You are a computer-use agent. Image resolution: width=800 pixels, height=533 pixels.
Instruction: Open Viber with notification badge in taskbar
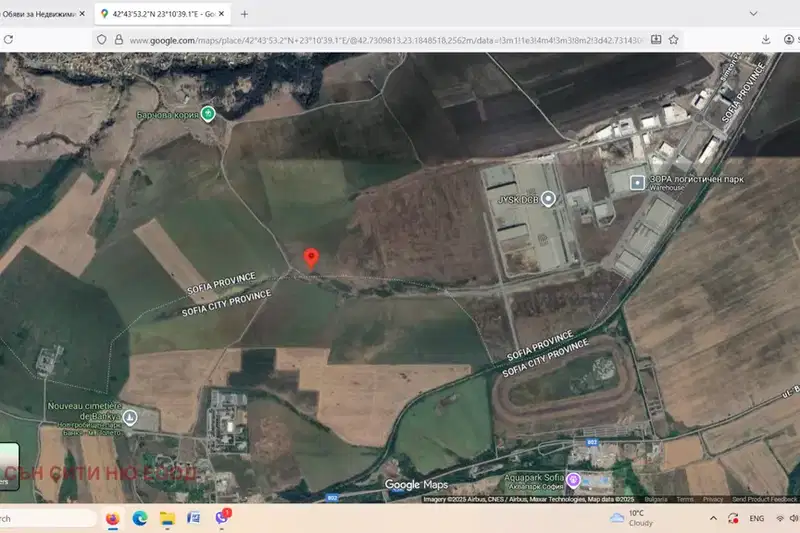coord(222,517)
